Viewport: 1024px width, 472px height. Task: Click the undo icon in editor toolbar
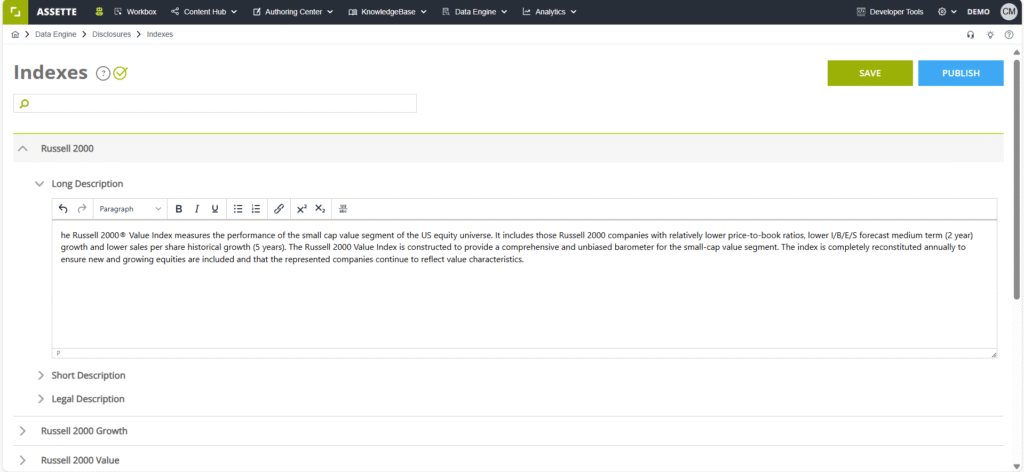pyautogui.click(x=64, y=209)
